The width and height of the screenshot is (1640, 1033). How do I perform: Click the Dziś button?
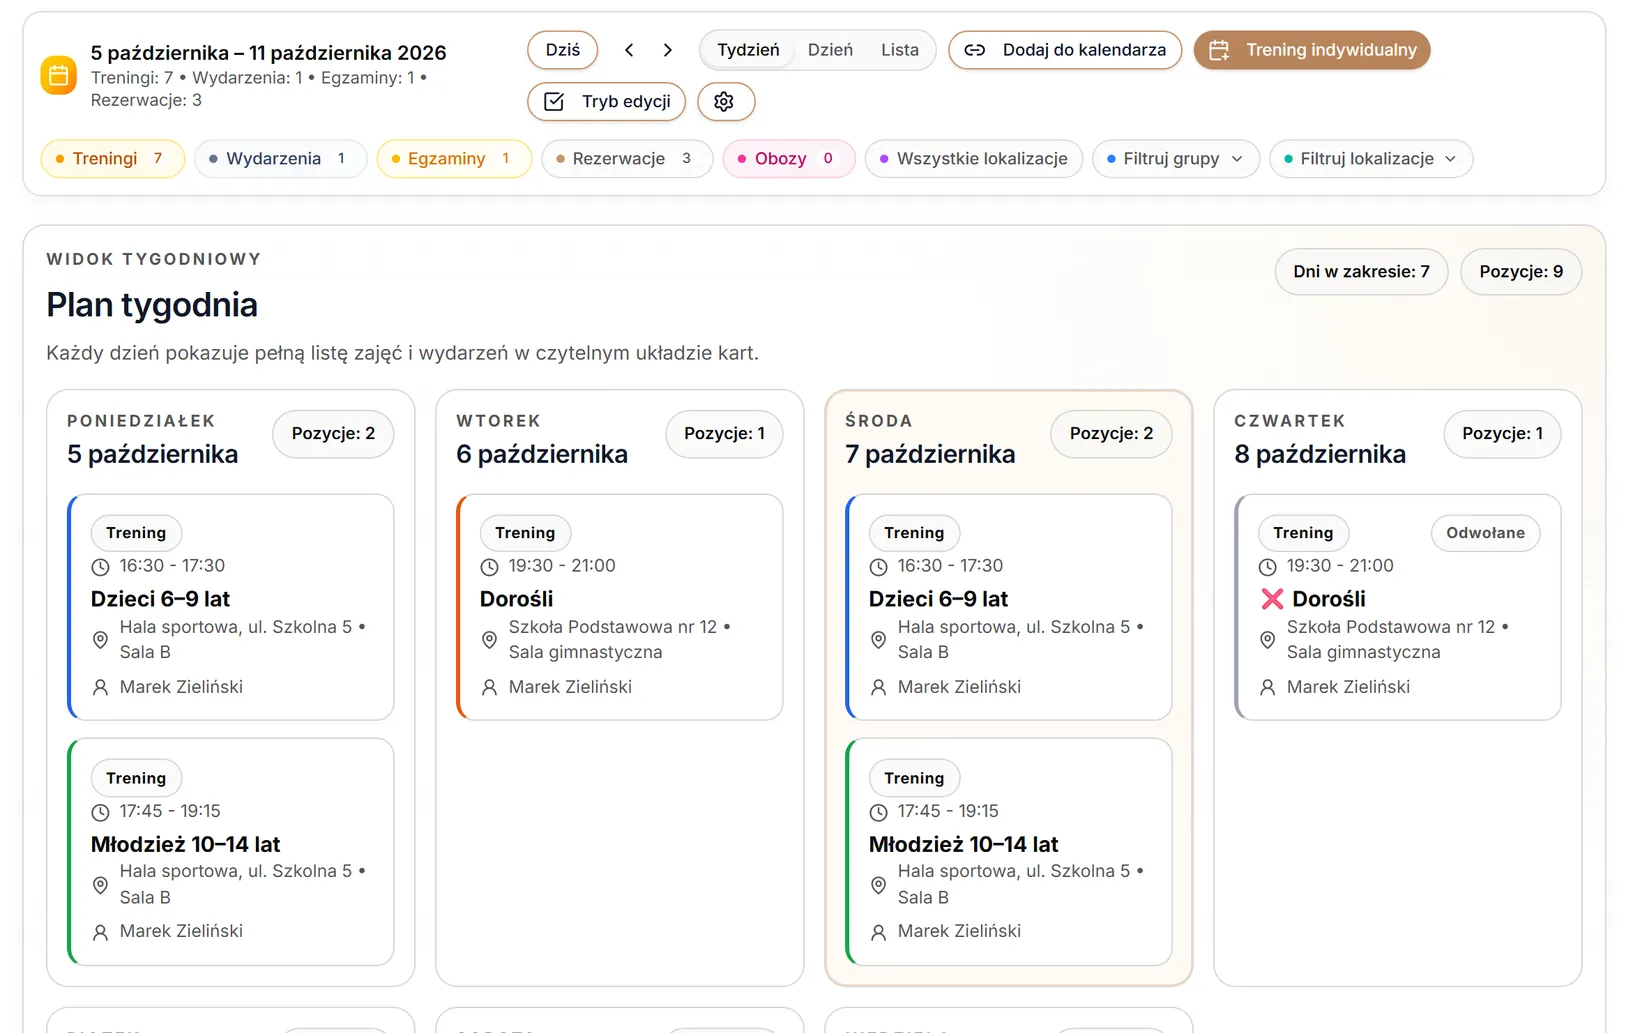(x=563, y=50)
